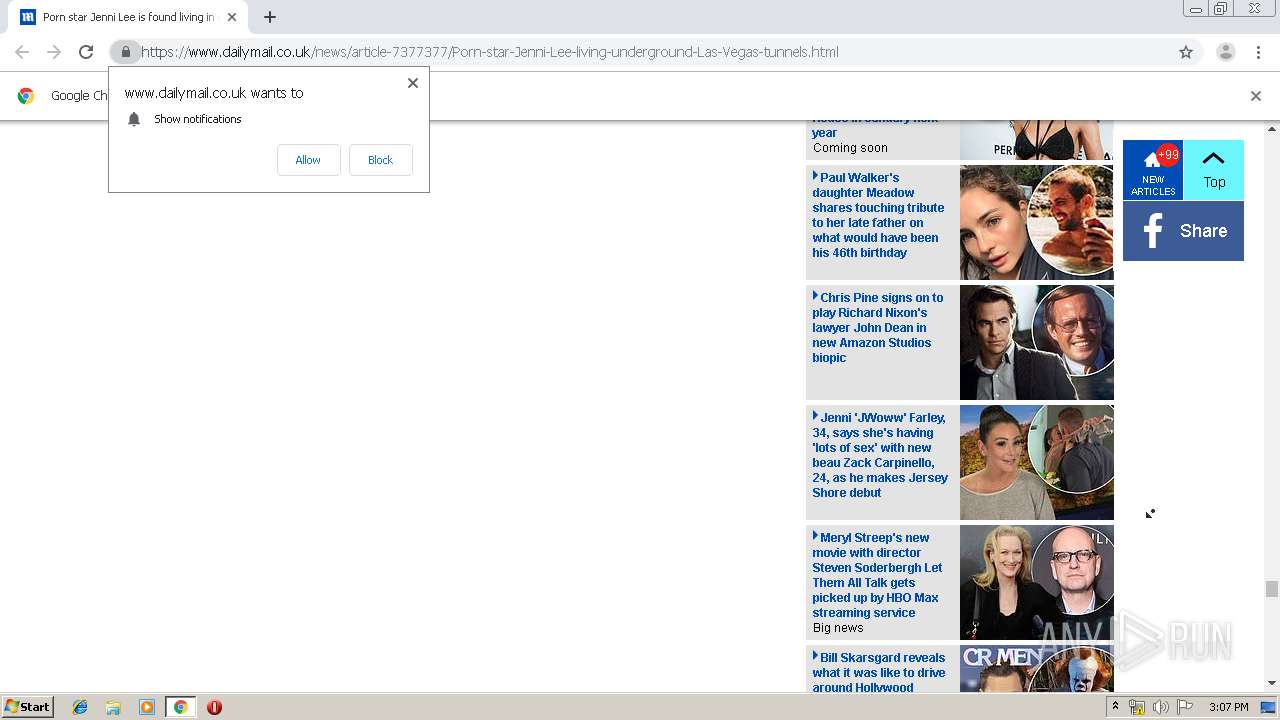1280x720 pixels.
Task: Reload the current page
Action: [x=86, y=52]
